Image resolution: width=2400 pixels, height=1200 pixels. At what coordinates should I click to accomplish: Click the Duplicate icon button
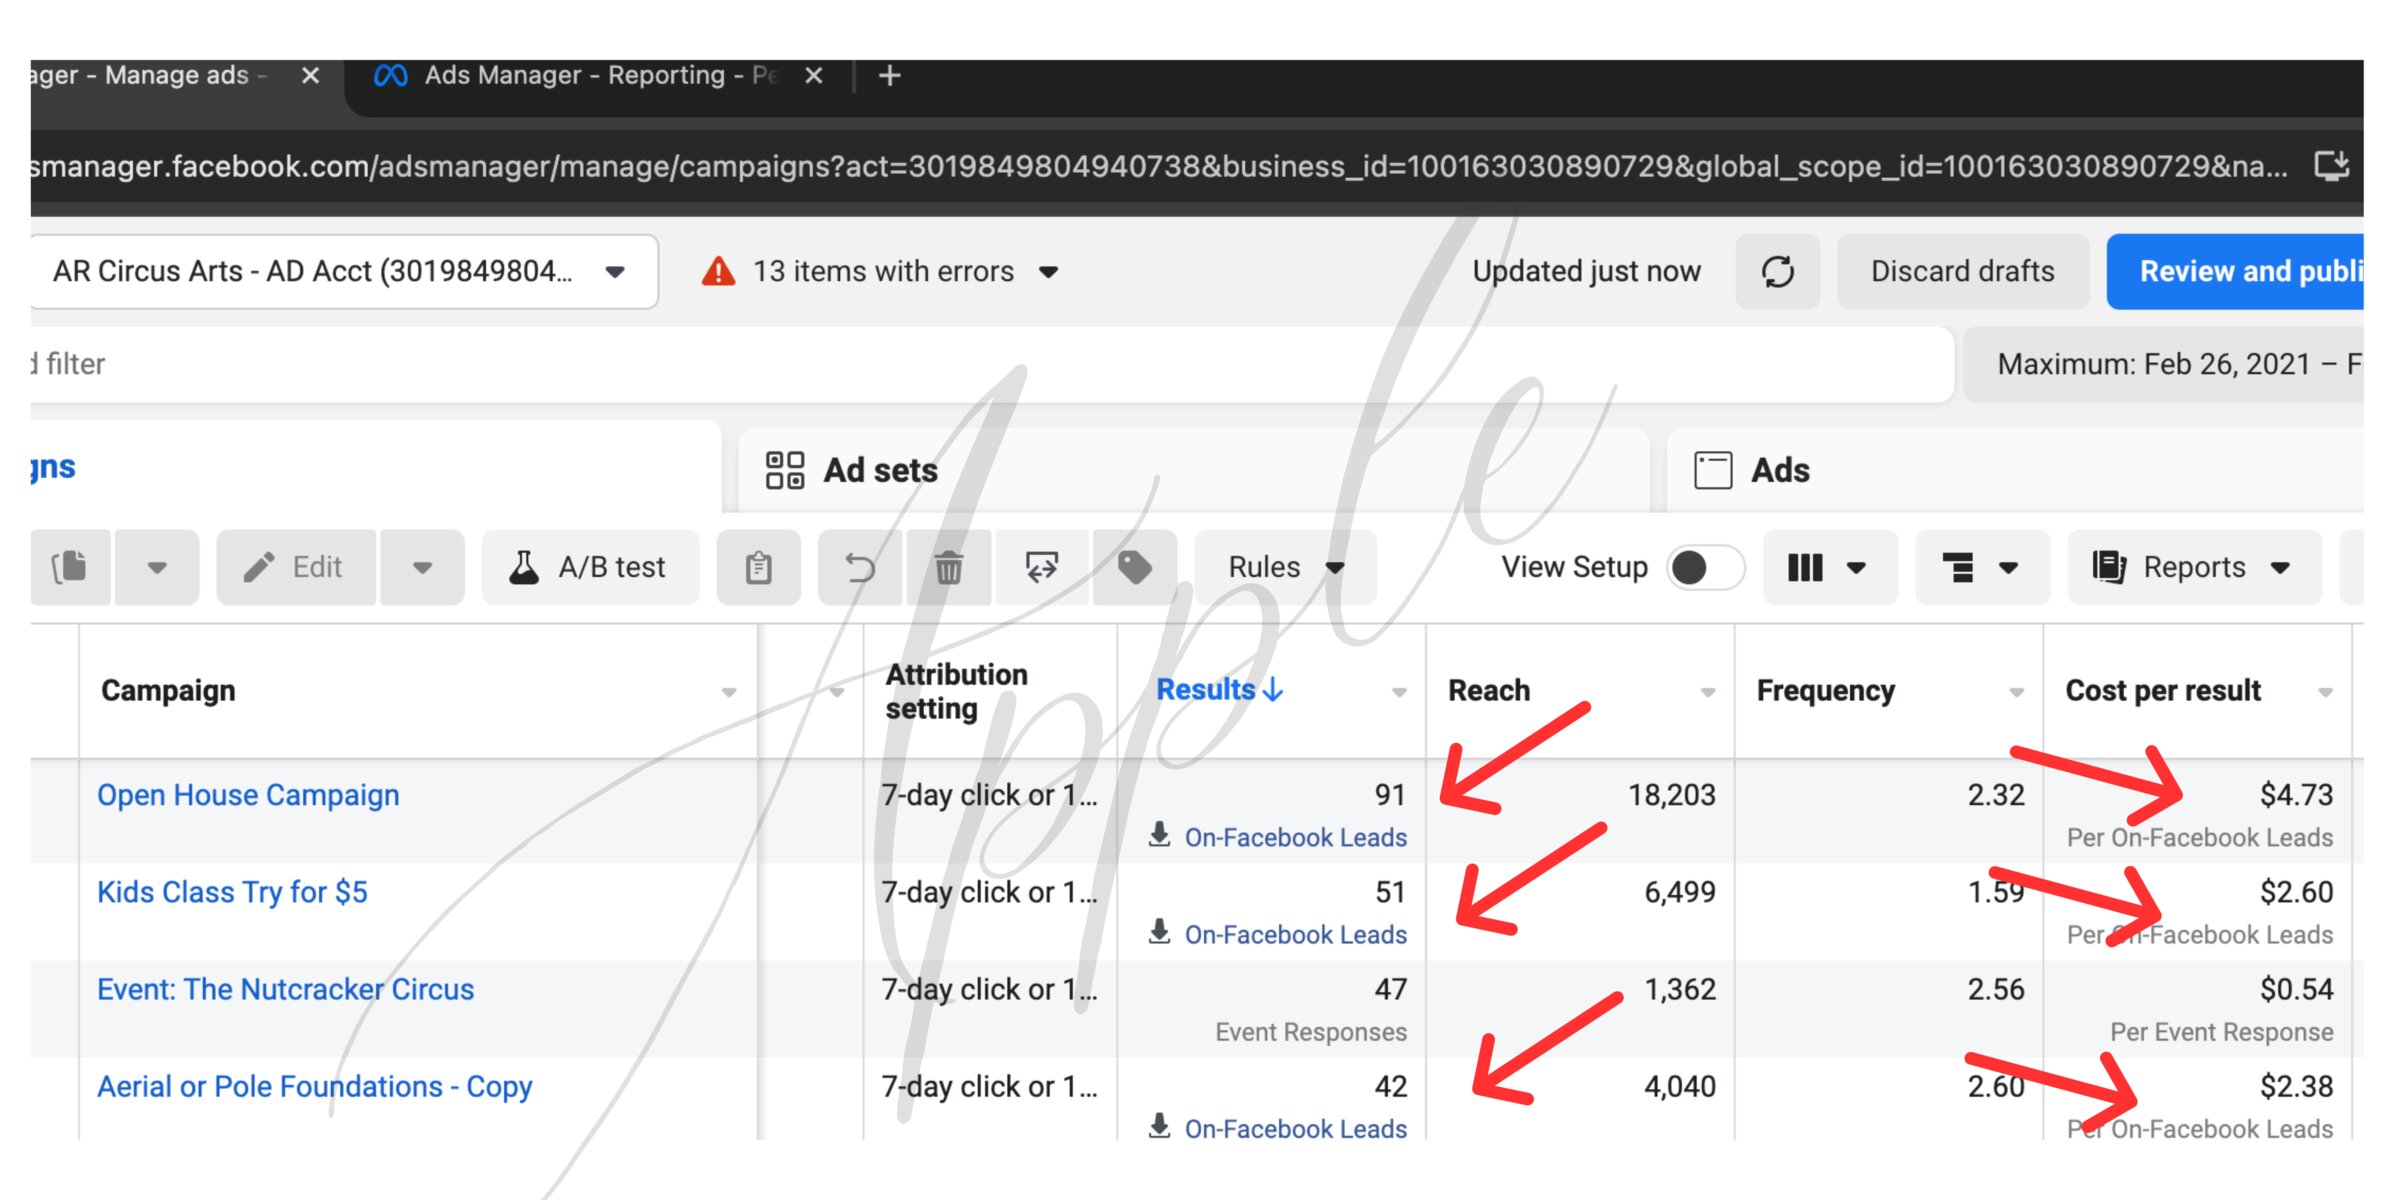pos(70,567)
